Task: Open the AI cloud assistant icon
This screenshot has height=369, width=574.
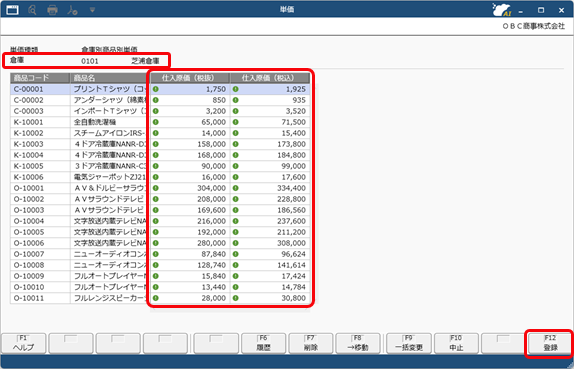Action: pos(502,10)
